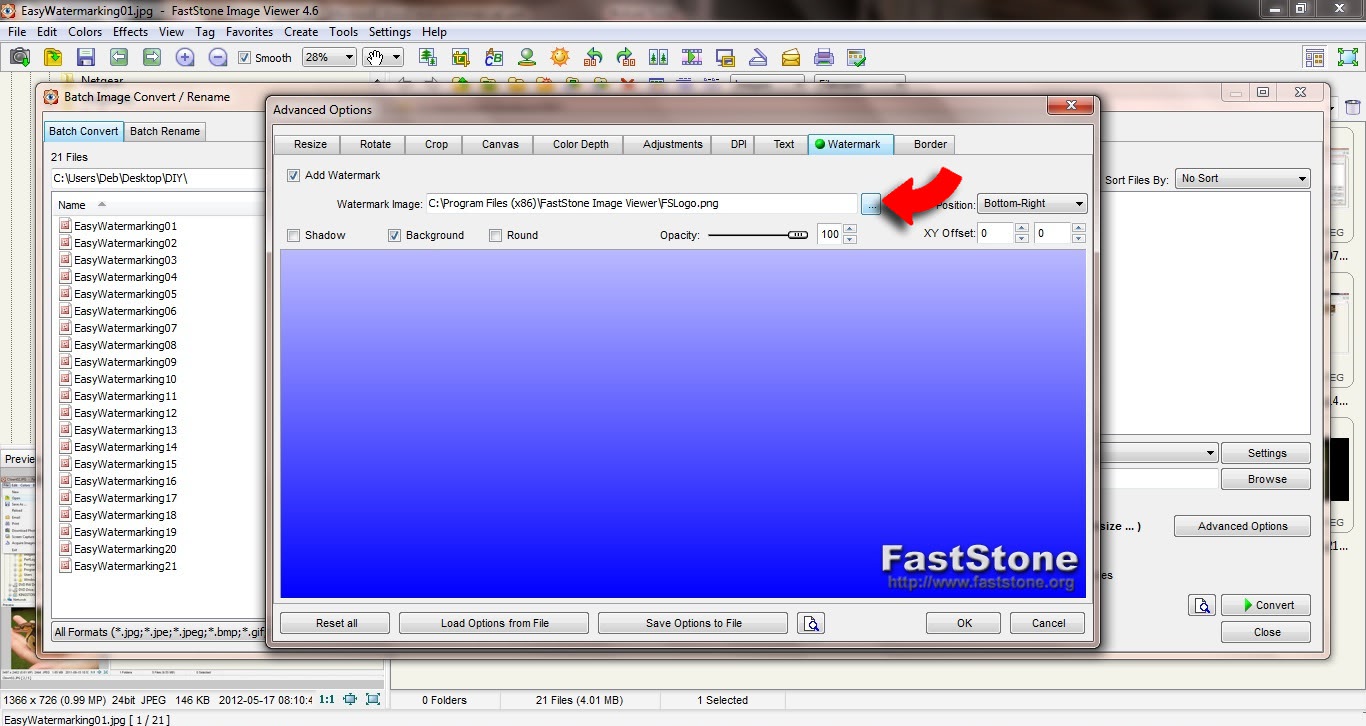Click the Watermark Image path field

tap(641, 203)
